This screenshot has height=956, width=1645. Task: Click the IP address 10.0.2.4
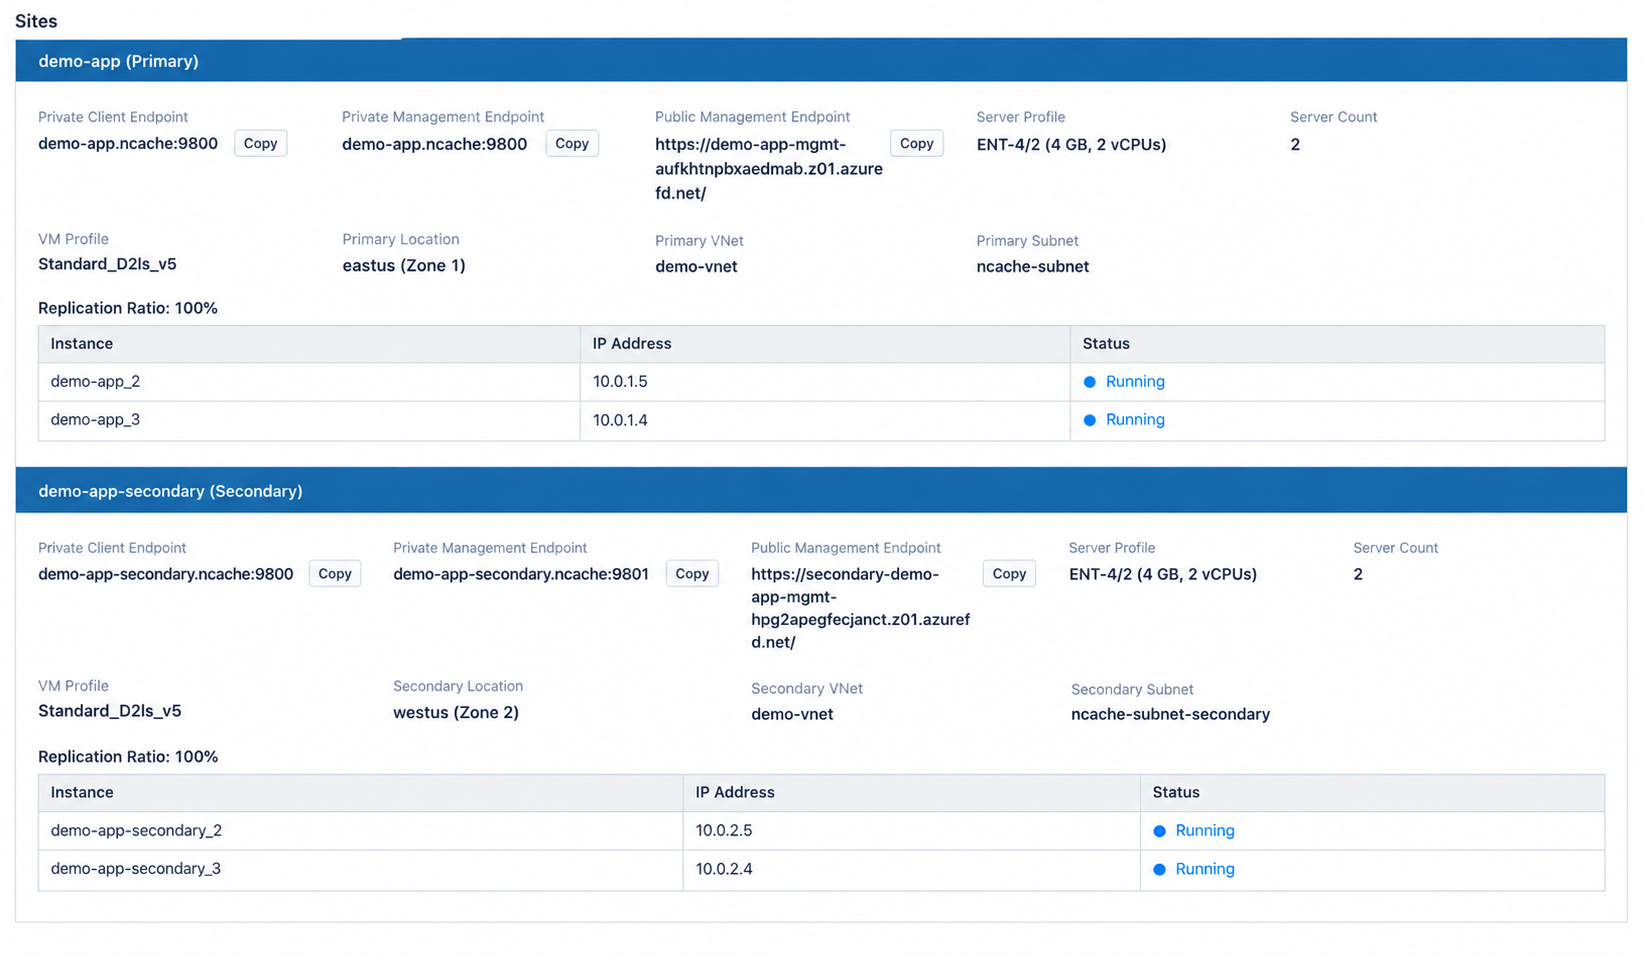click(724, 869)
